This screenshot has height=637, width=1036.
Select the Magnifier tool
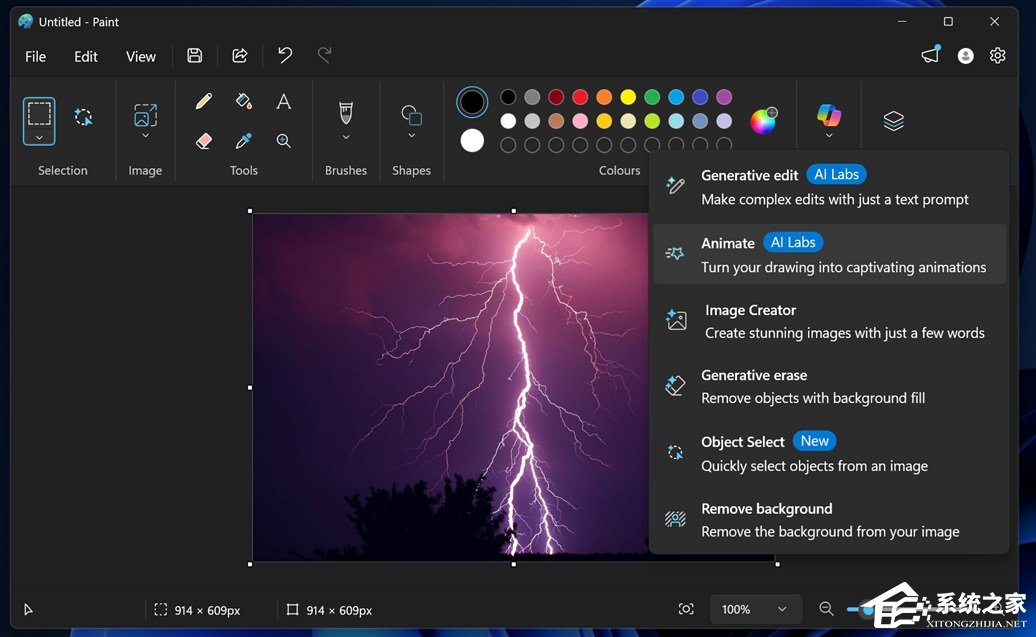pos(283,140)
